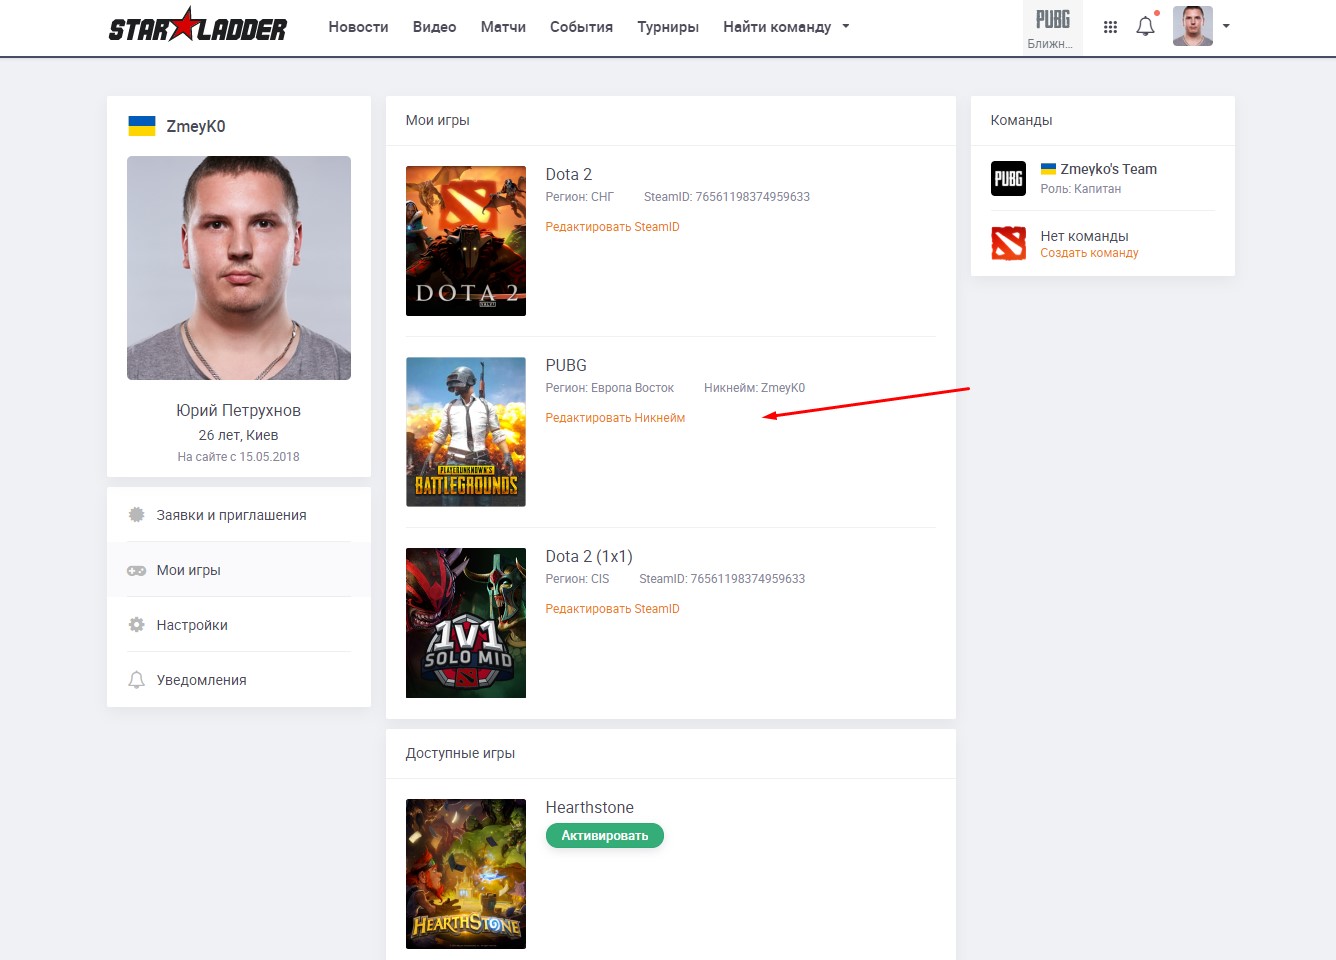Image resolution: width=1336 pixels, height=960 pixels.
Task: Click the Dota 2 game cover
Action: [x=466, y=241]
